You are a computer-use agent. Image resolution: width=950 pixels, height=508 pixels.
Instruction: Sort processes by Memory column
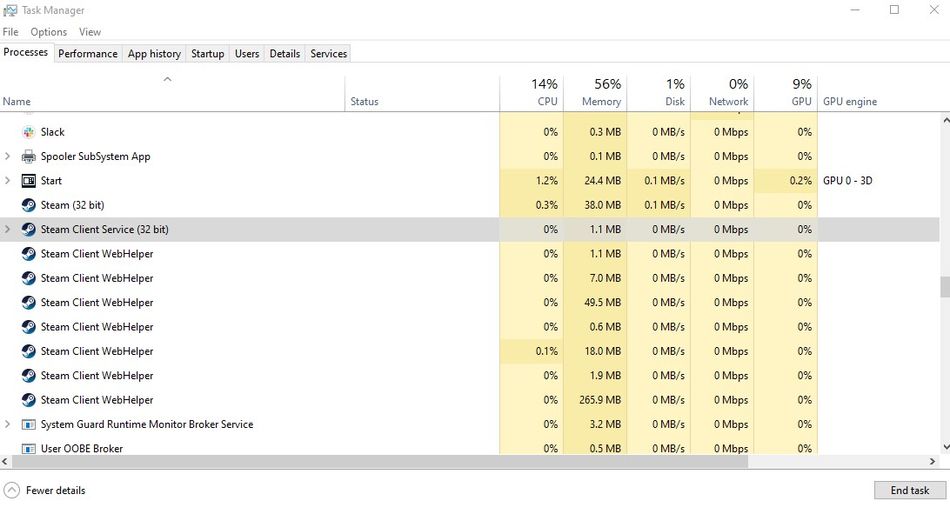tap(595, 94)
